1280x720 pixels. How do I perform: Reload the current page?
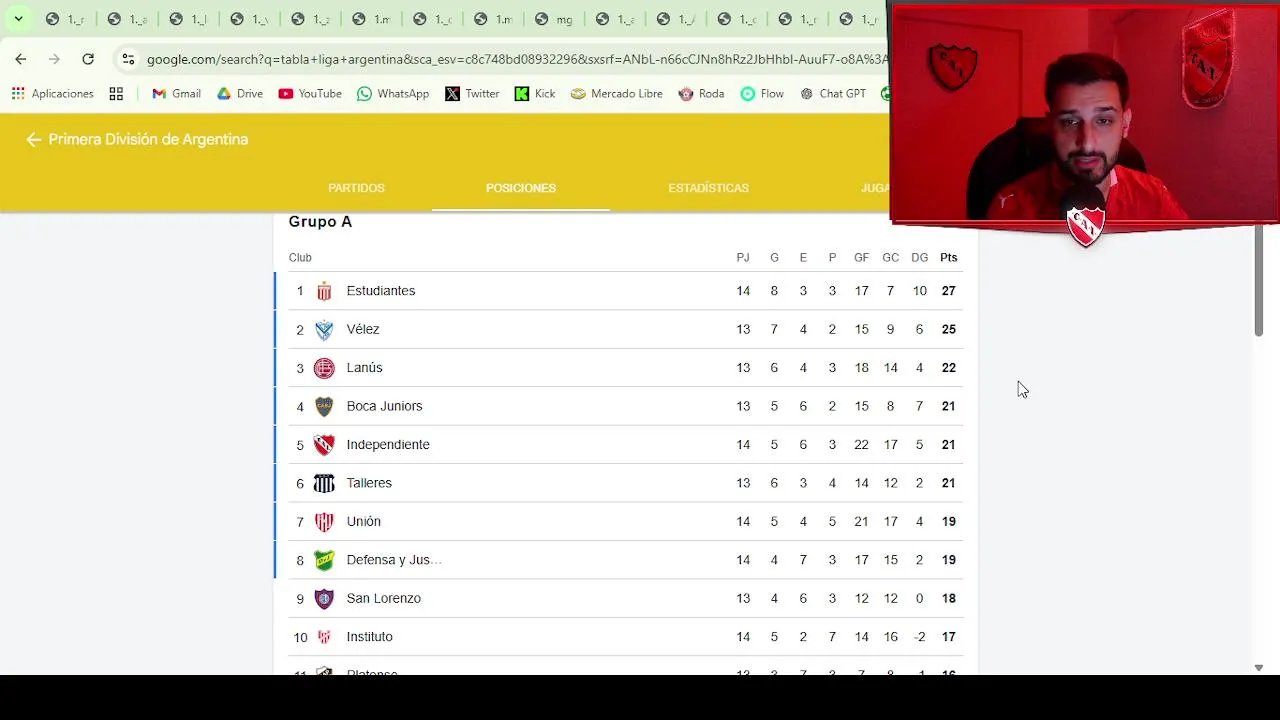(x=88, y=59)
